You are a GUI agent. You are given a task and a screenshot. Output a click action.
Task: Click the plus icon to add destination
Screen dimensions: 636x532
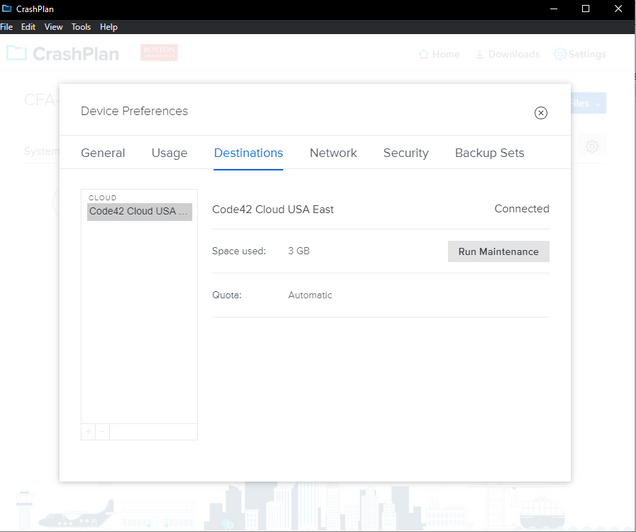click(x=88, y=431)
